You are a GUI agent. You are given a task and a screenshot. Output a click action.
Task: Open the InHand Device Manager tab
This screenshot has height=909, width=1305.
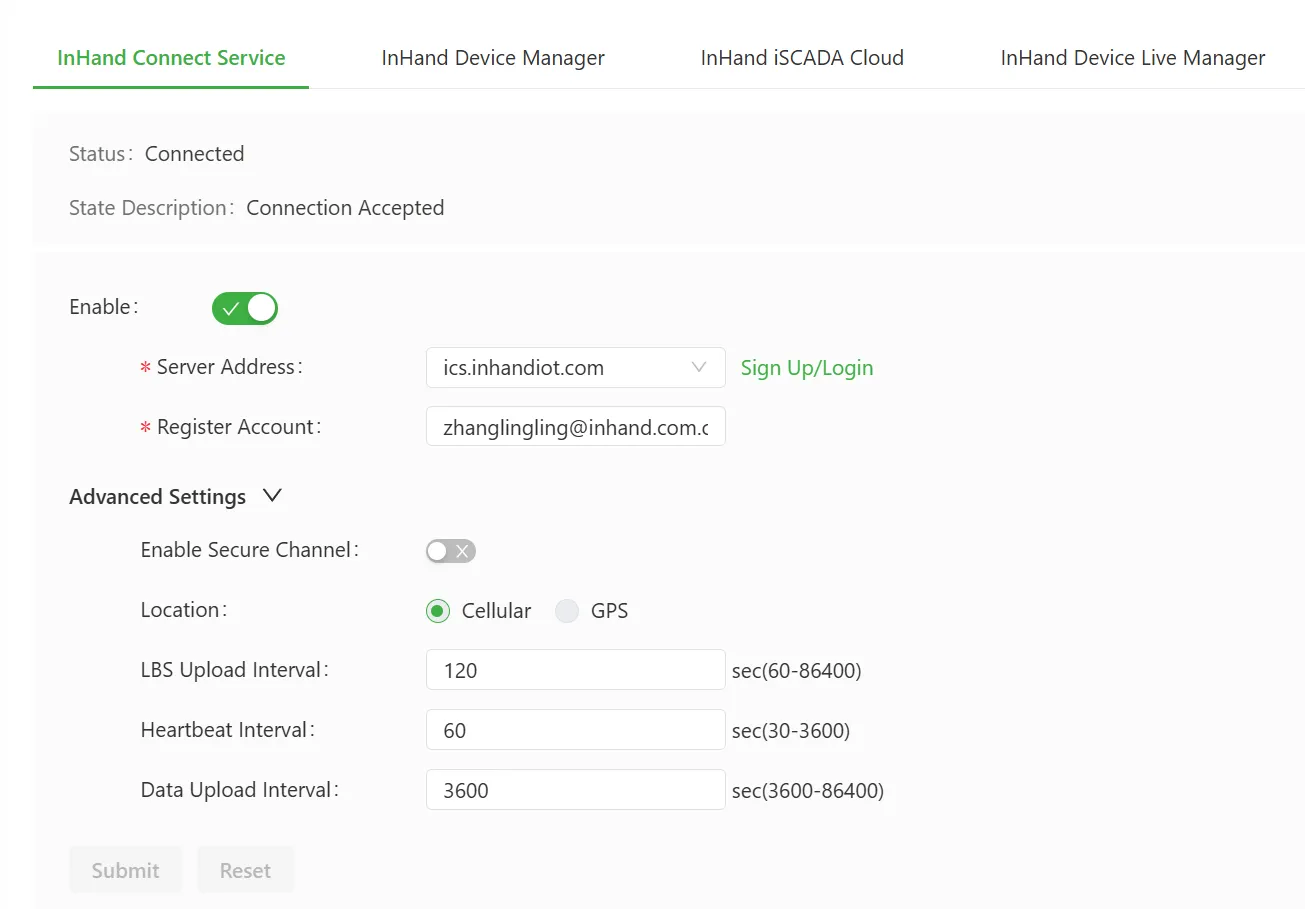tap(493, 58)
